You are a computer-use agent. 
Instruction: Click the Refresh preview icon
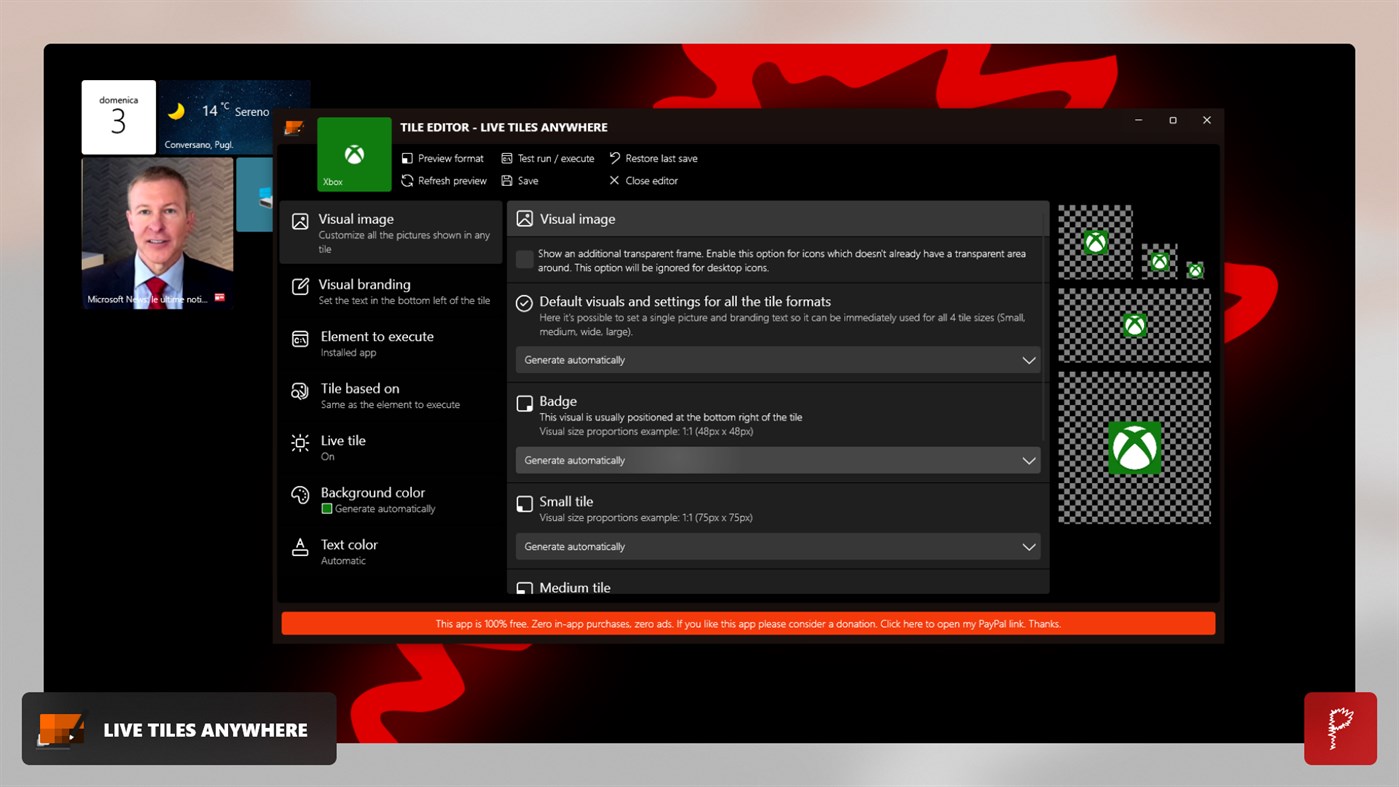pos(407,181)
